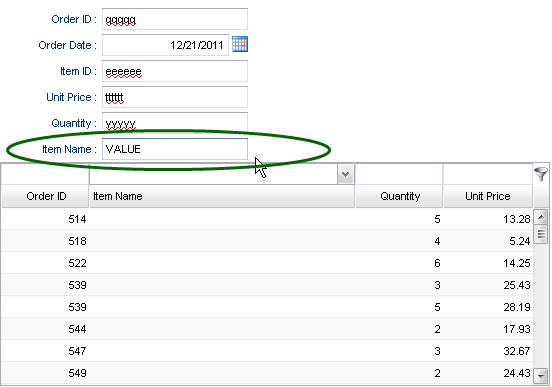Click the unit price 13.28 cell
This screenshot has height=387, width=552.
point(488,219)
